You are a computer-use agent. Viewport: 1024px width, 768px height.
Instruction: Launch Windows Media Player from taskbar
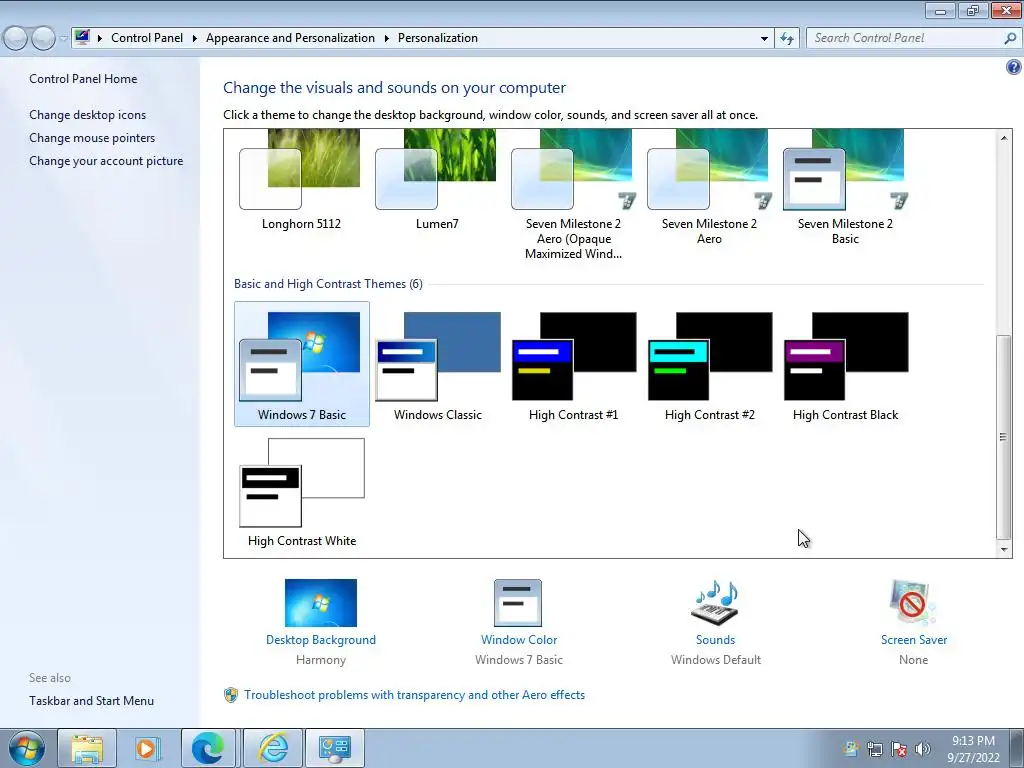click(148, 748)
